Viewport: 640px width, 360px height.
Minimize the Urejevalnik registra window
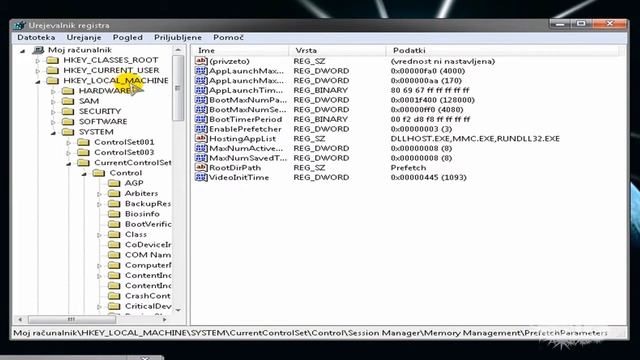pyautogui.click(x=560, y=24)
